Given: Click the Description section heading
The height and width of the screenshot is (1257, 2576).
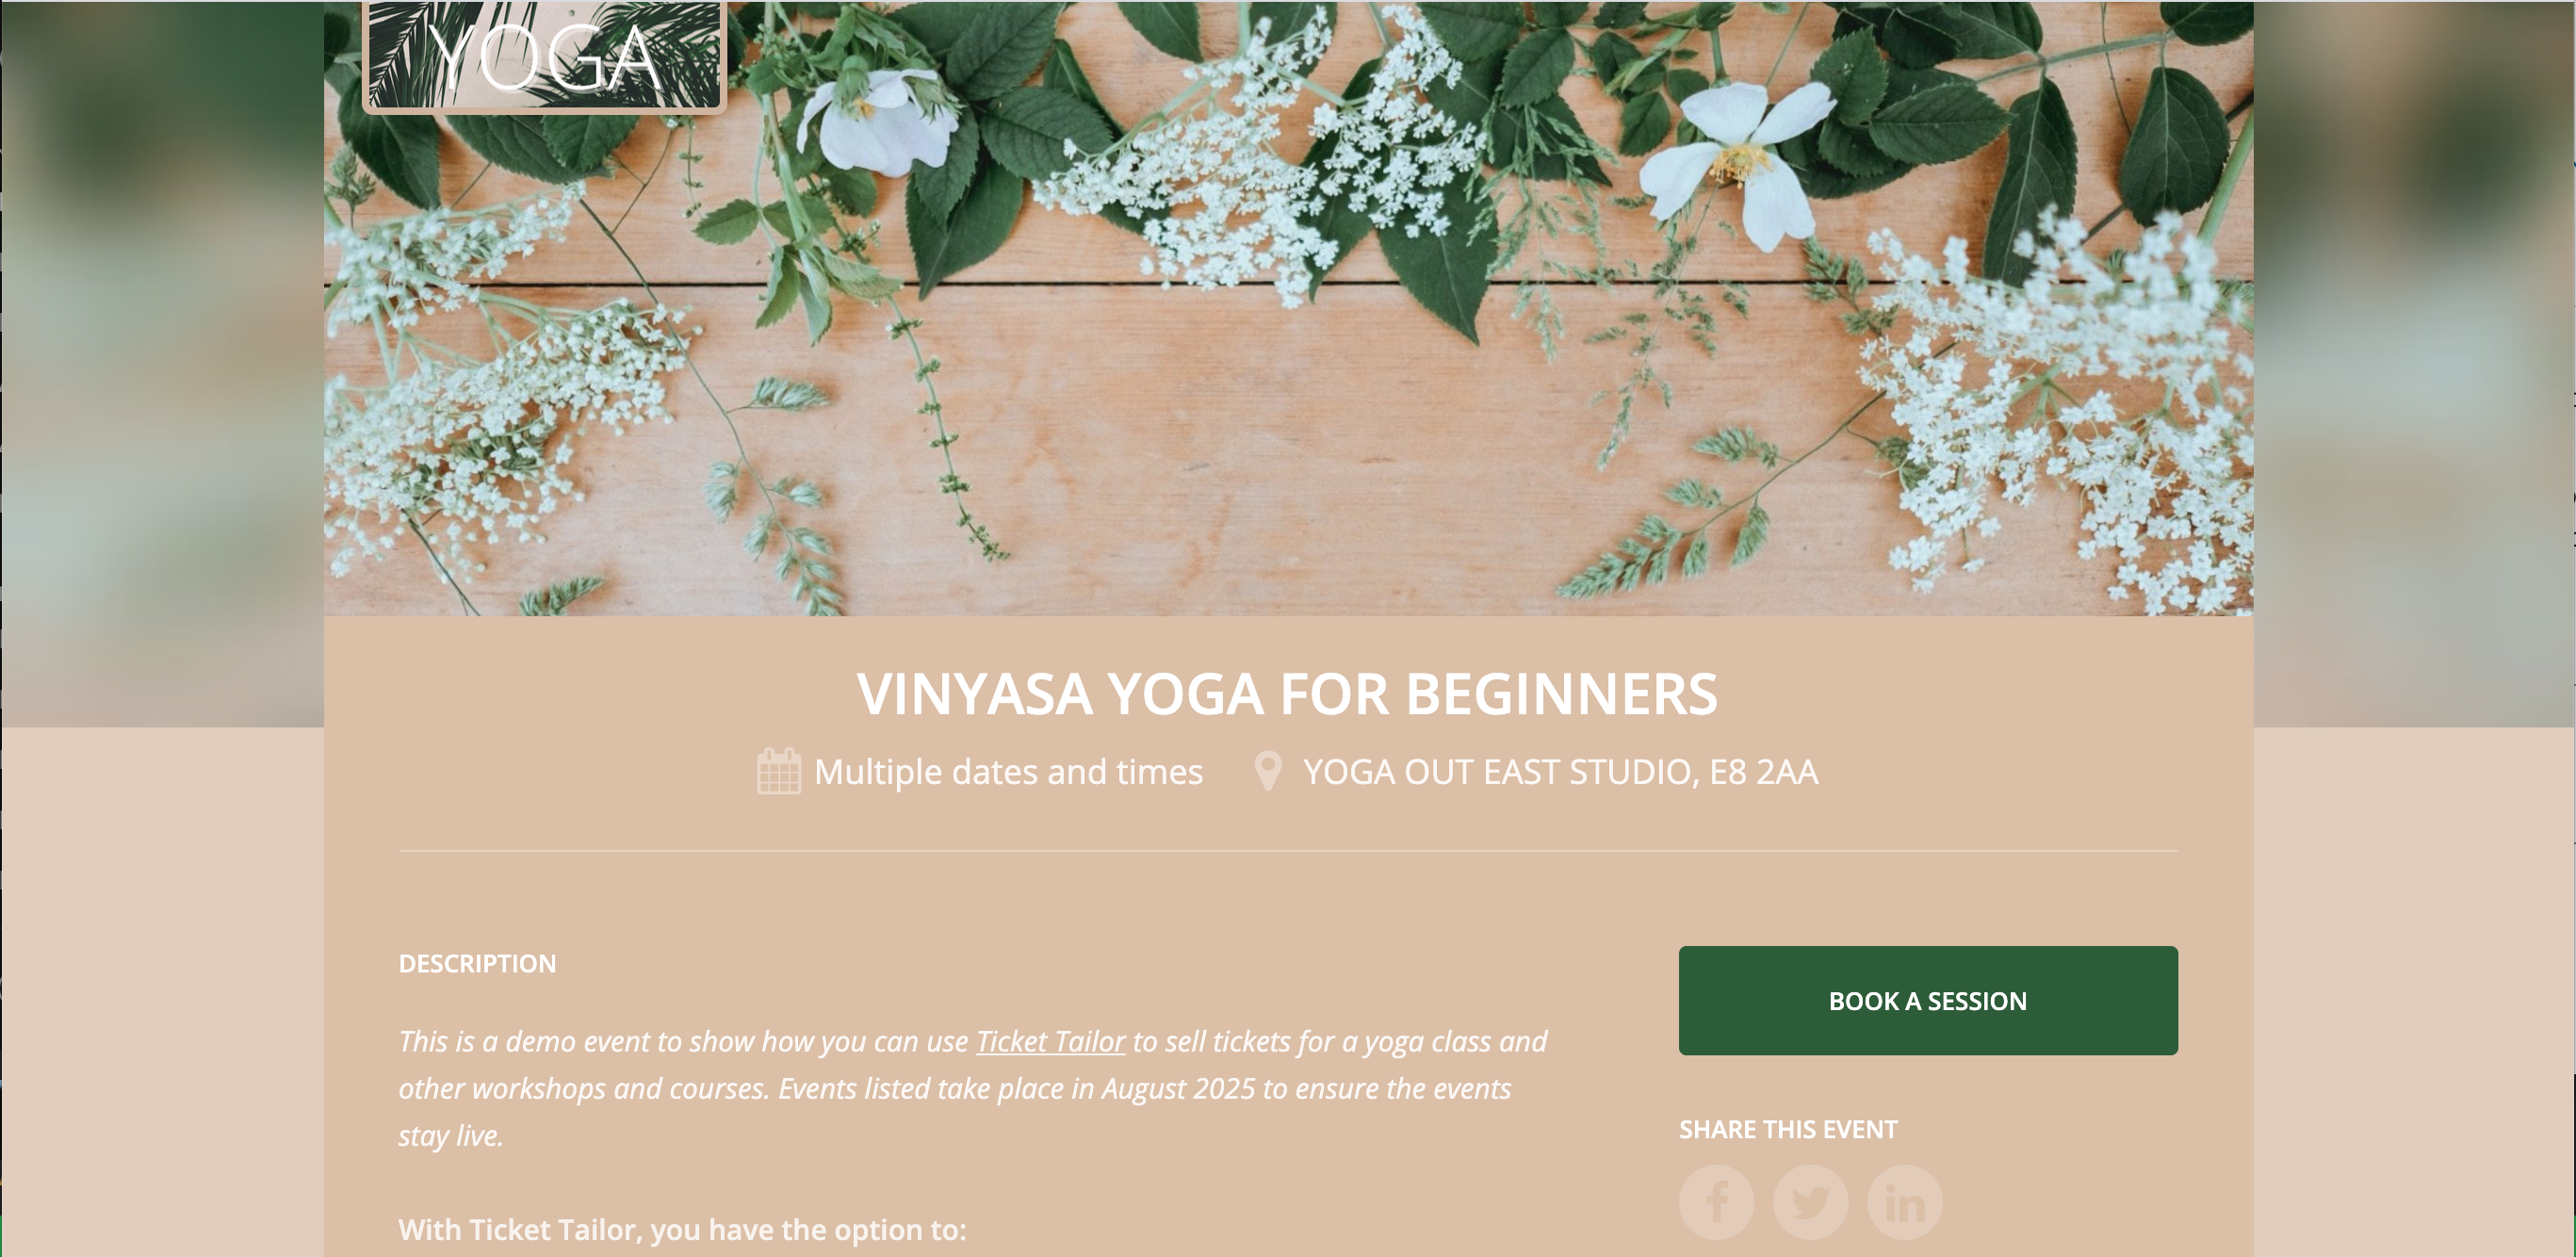Looking at the screenshot, I should 477,964.
